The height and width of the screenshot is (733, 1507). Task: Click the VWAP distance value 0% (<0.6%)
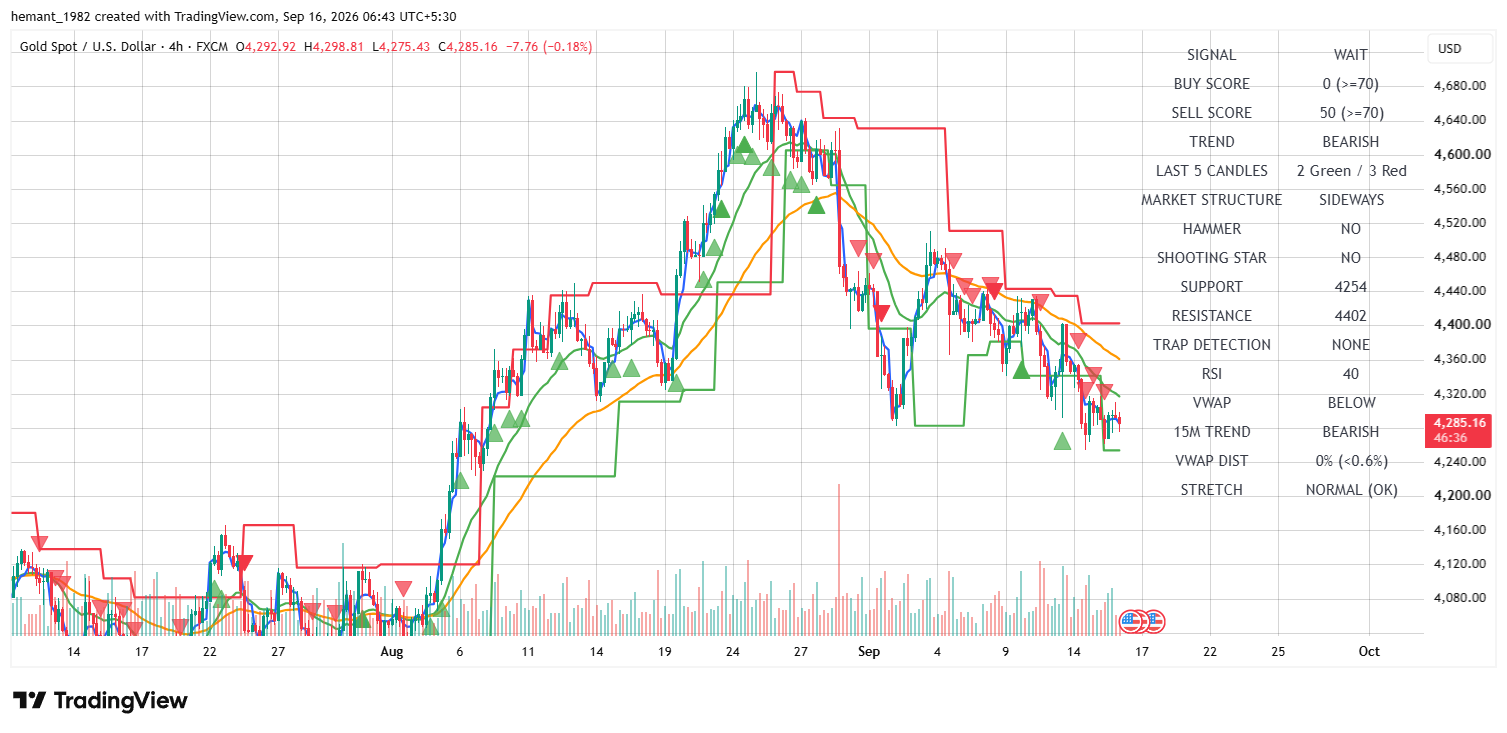[x=1351, y=461]
